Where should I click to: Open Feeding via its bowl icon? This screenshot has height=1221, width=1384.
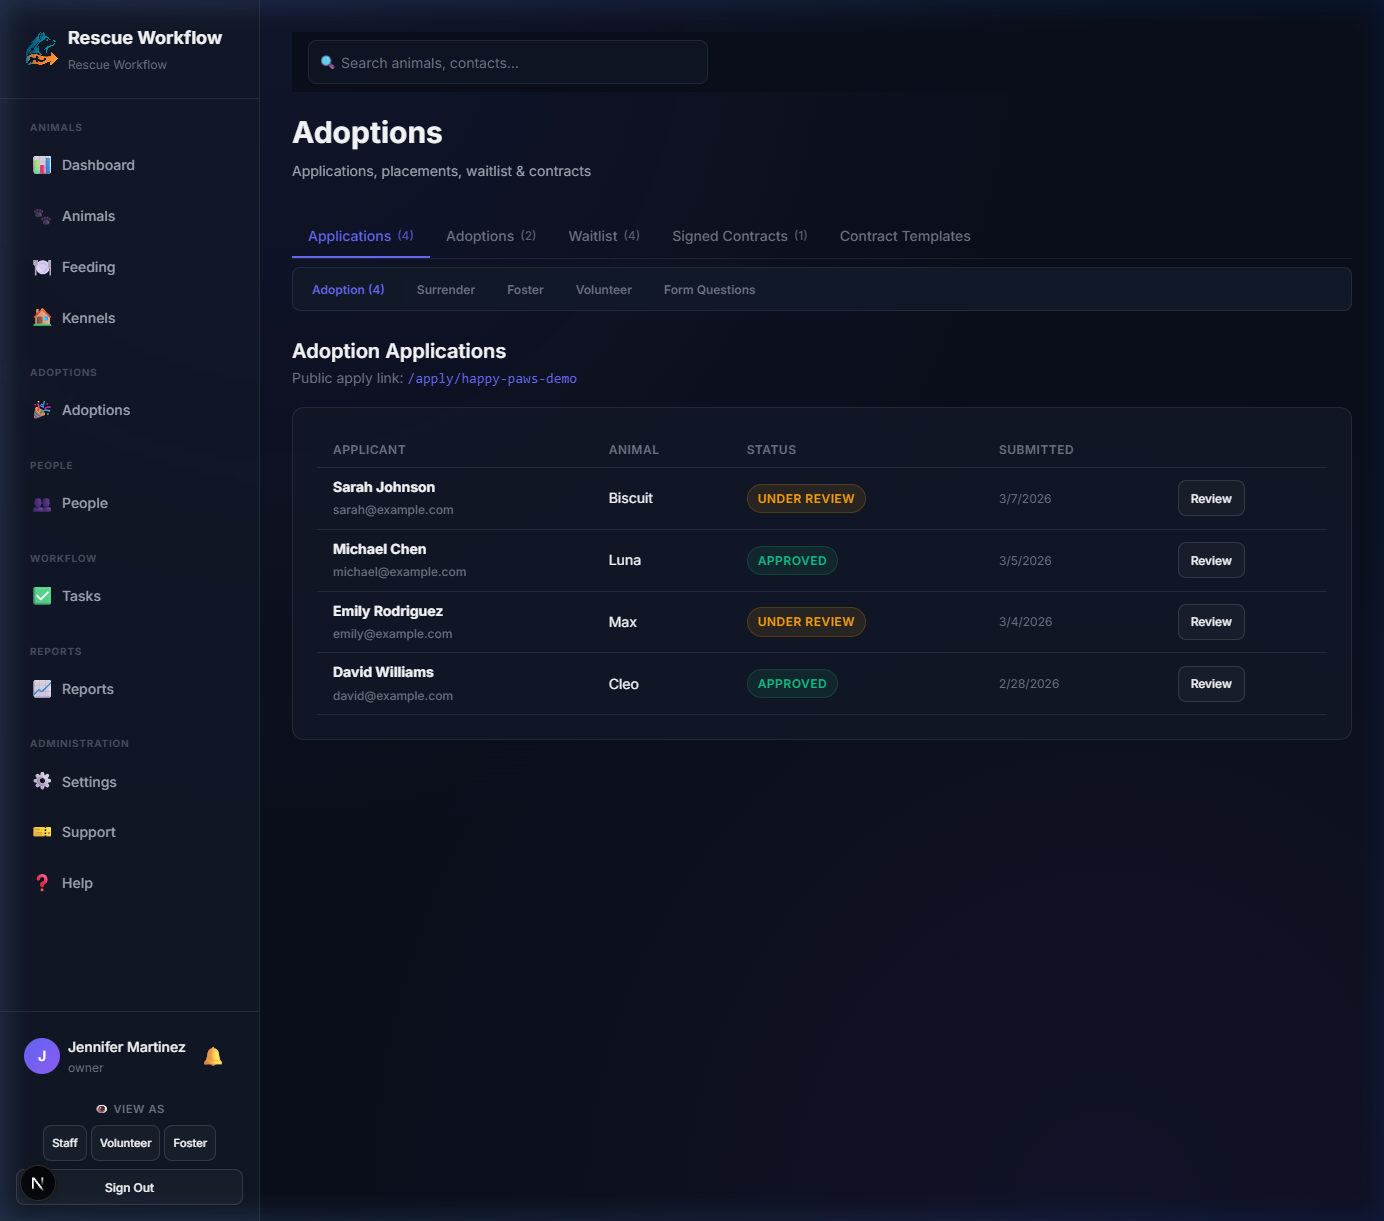point(42,267)
